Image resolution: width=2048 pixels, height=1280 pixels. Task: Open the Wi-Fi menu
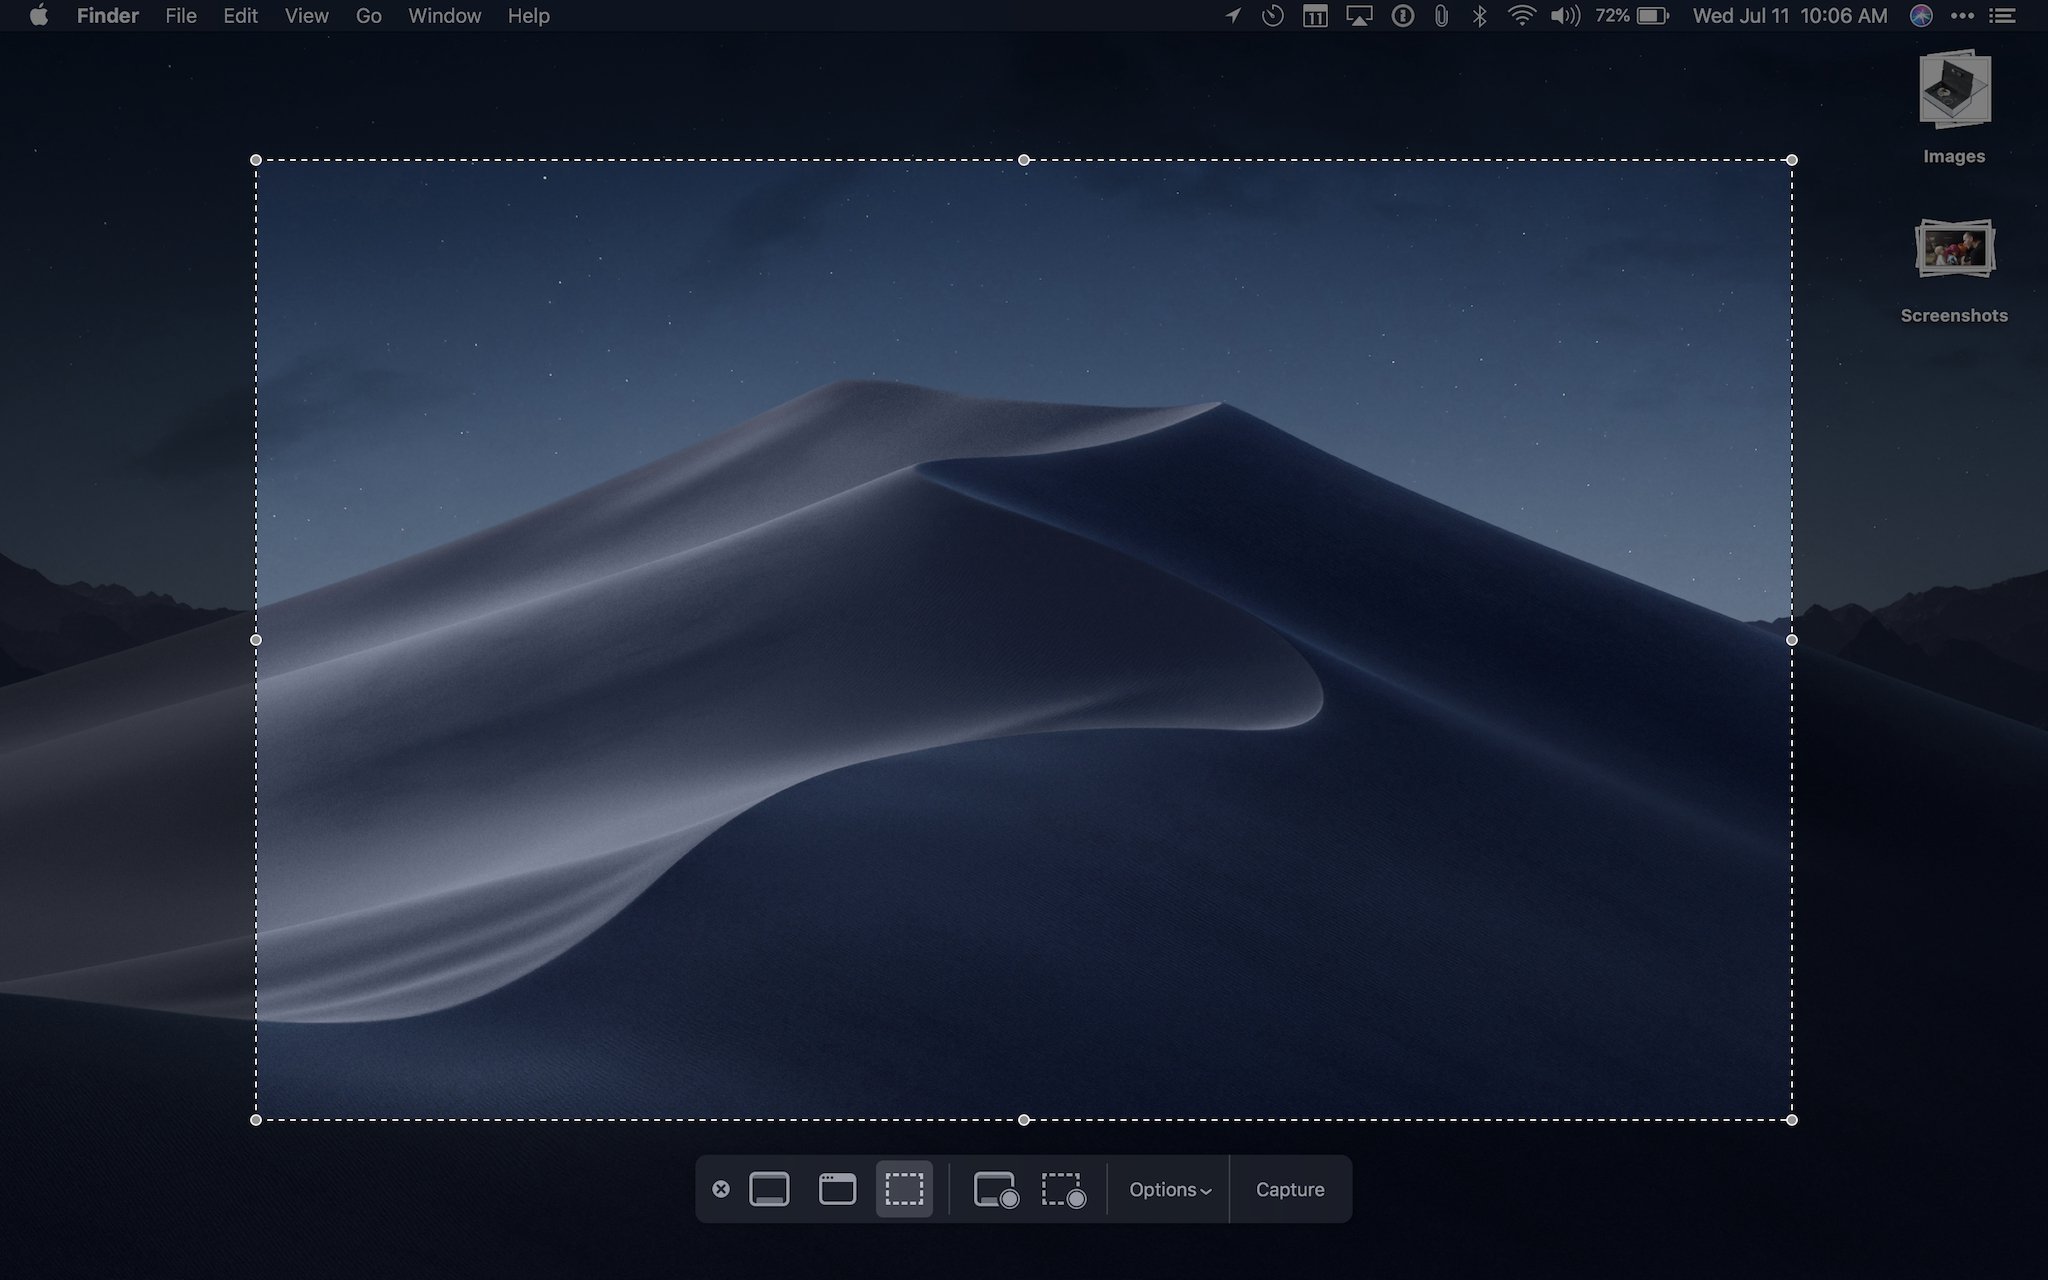(x=1522, y=16)
